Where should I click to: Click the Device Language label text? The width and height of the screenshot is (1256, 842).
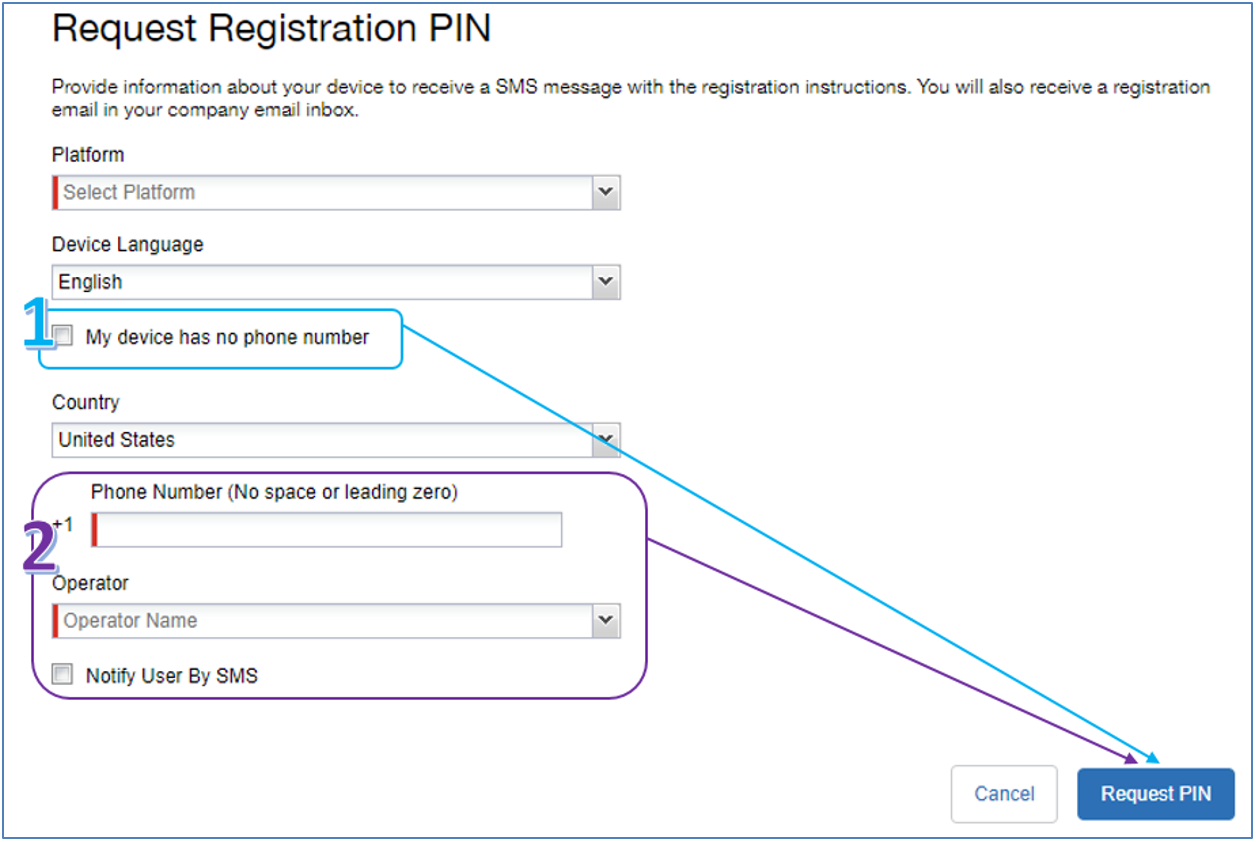[x=127, y=244]
